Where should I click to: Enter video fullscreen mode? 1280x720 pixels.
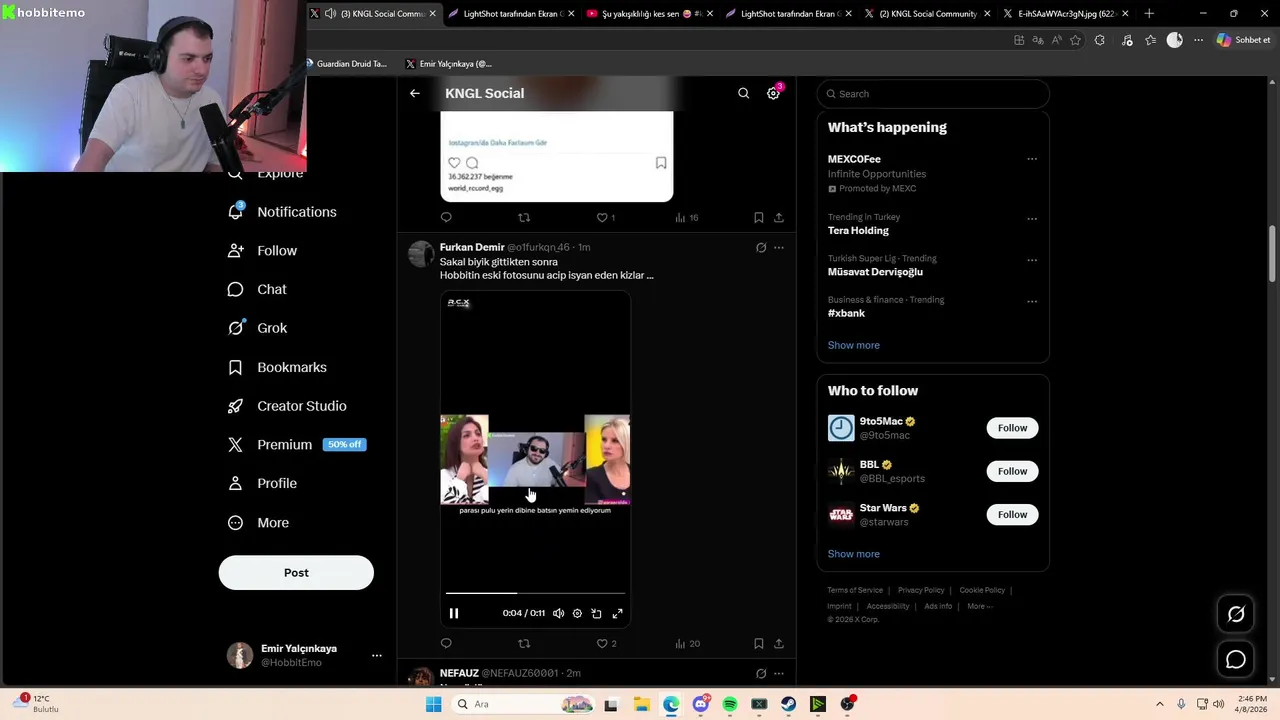tap(617, 613)
